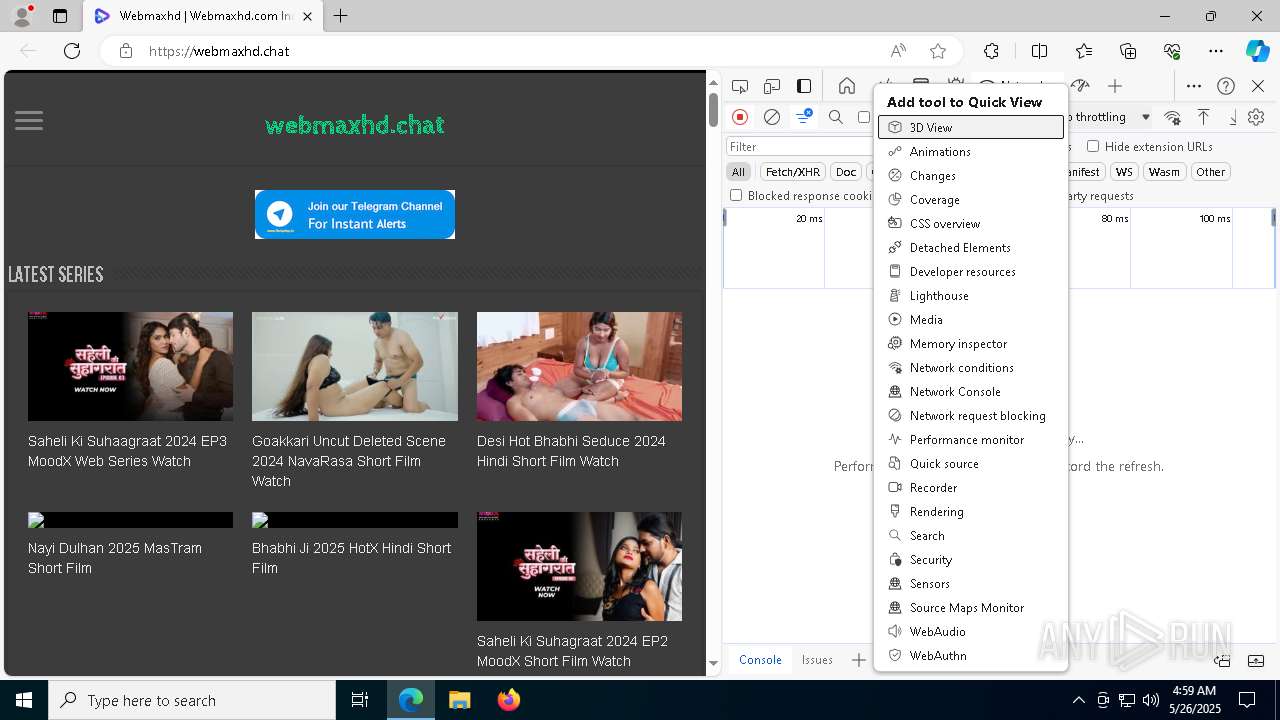
Task: Add Source Maps Monitor tool
Action: click(x=970, y=607)
